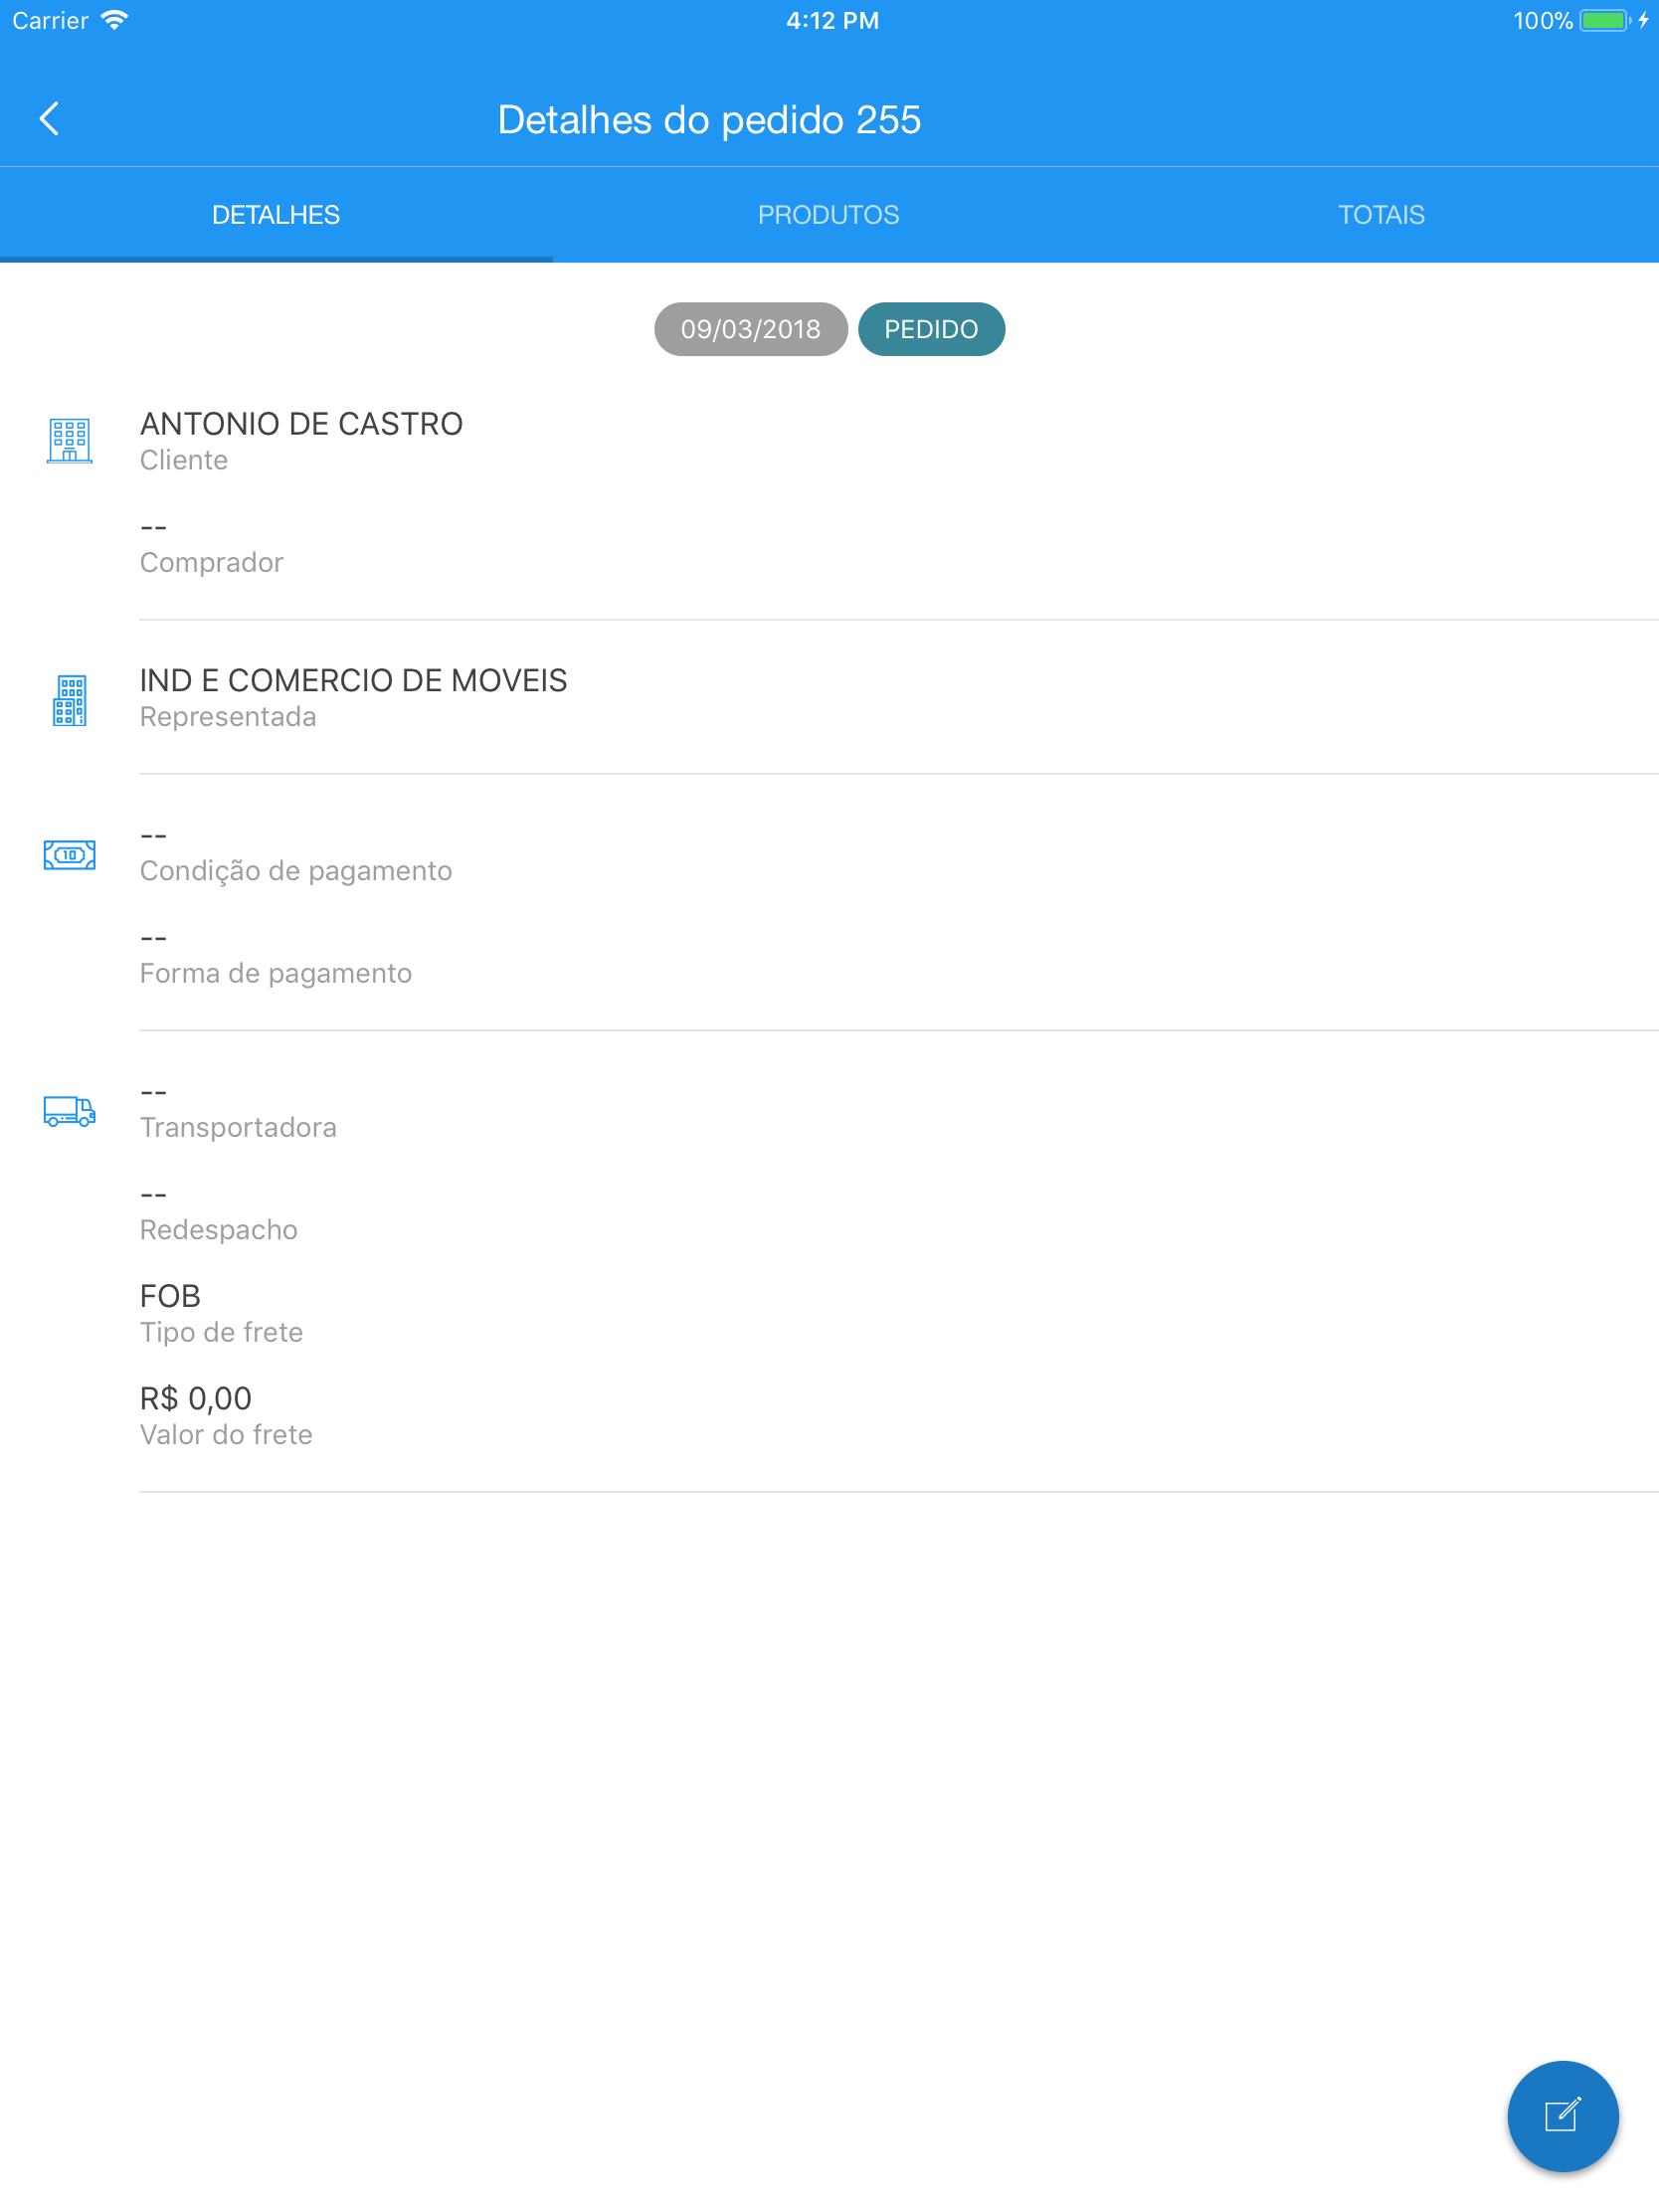
Task: Click the Cliente building icon
Action: click(x=70, y=440)
